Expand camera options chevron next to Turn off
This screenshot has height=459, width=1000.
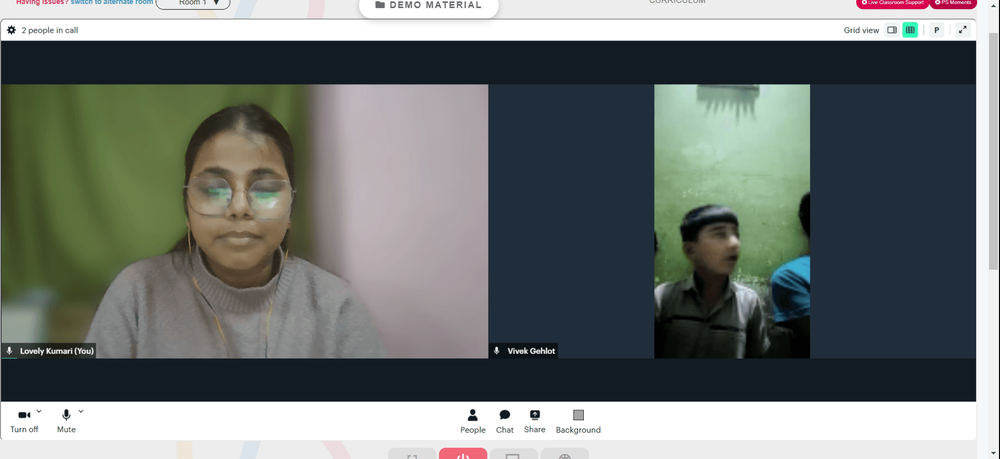(x=39, y=411)
